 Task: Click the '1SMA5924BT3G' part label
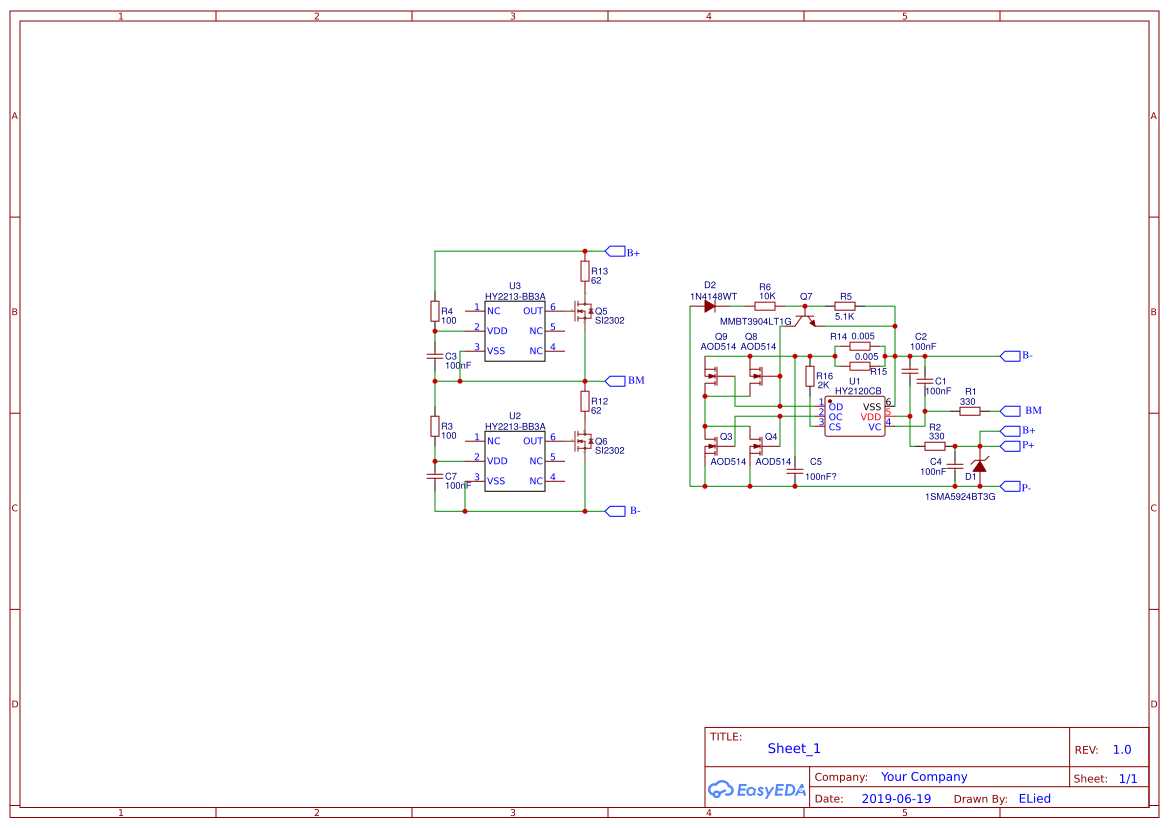(960, 497)
